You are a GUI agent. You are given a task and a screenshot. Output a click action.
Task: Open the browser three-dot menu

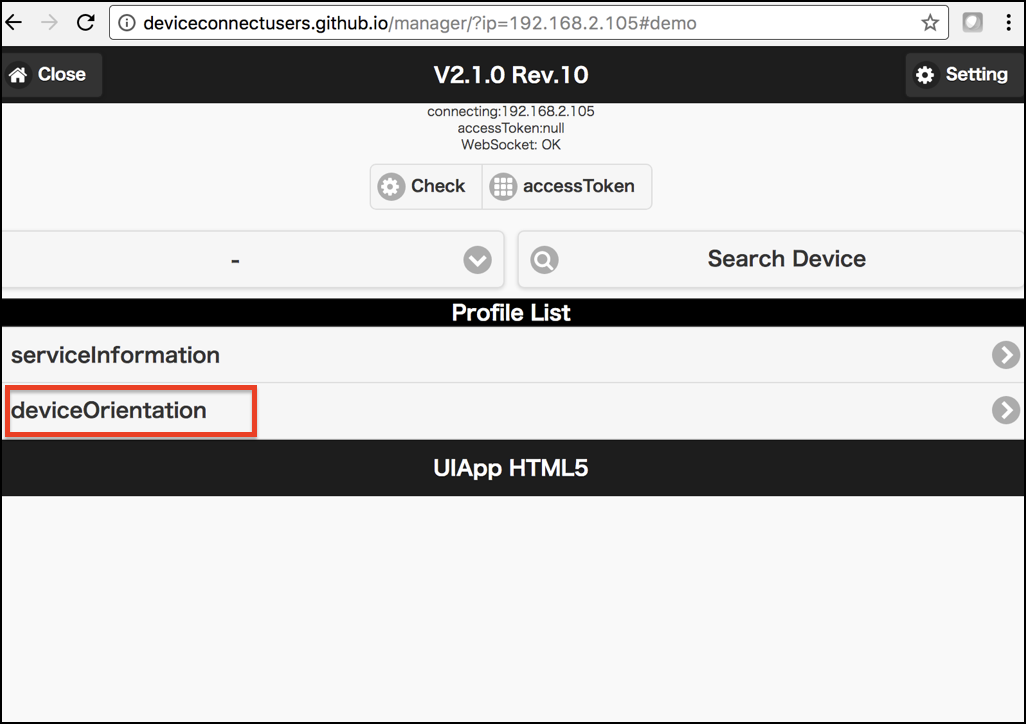click(x=1008, y=22)
